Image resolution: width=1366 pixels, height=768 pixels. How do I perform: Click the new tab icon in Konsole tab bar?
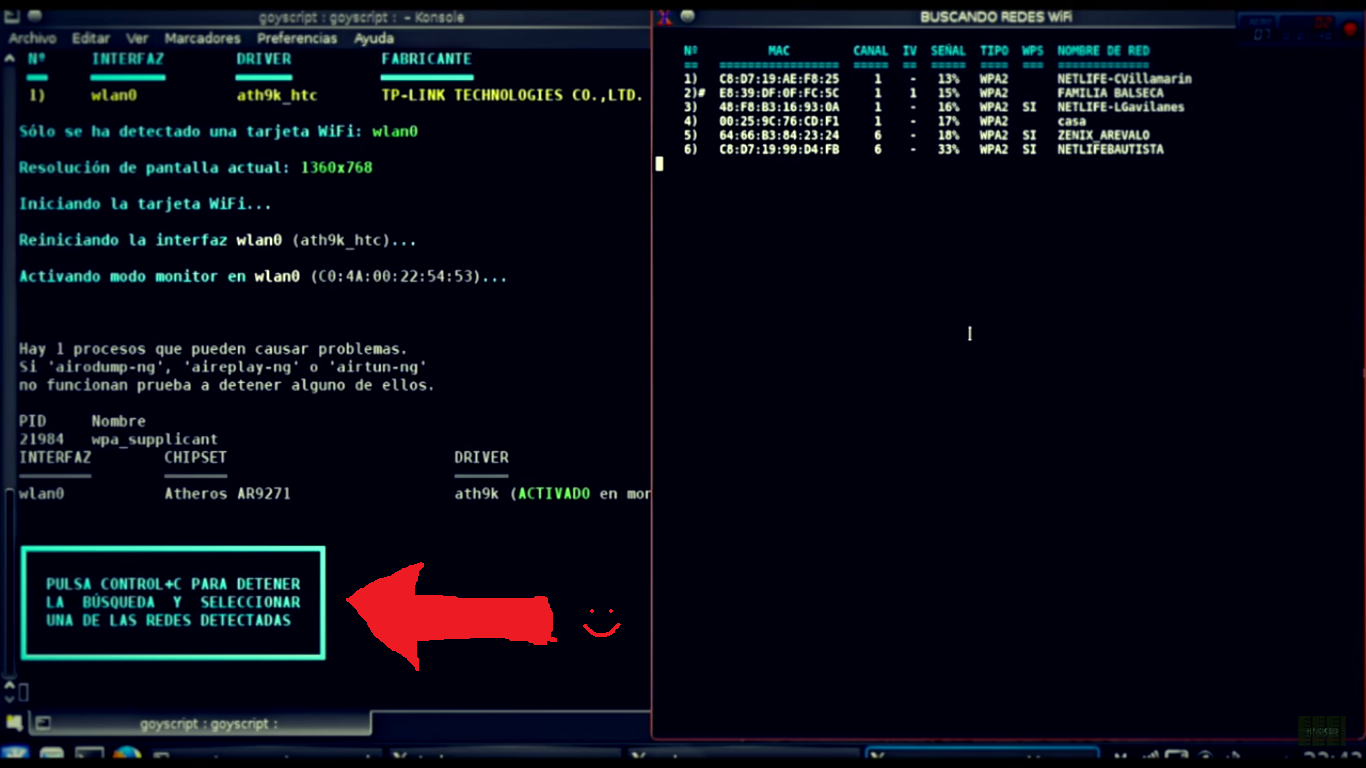(x=14, y=722)
